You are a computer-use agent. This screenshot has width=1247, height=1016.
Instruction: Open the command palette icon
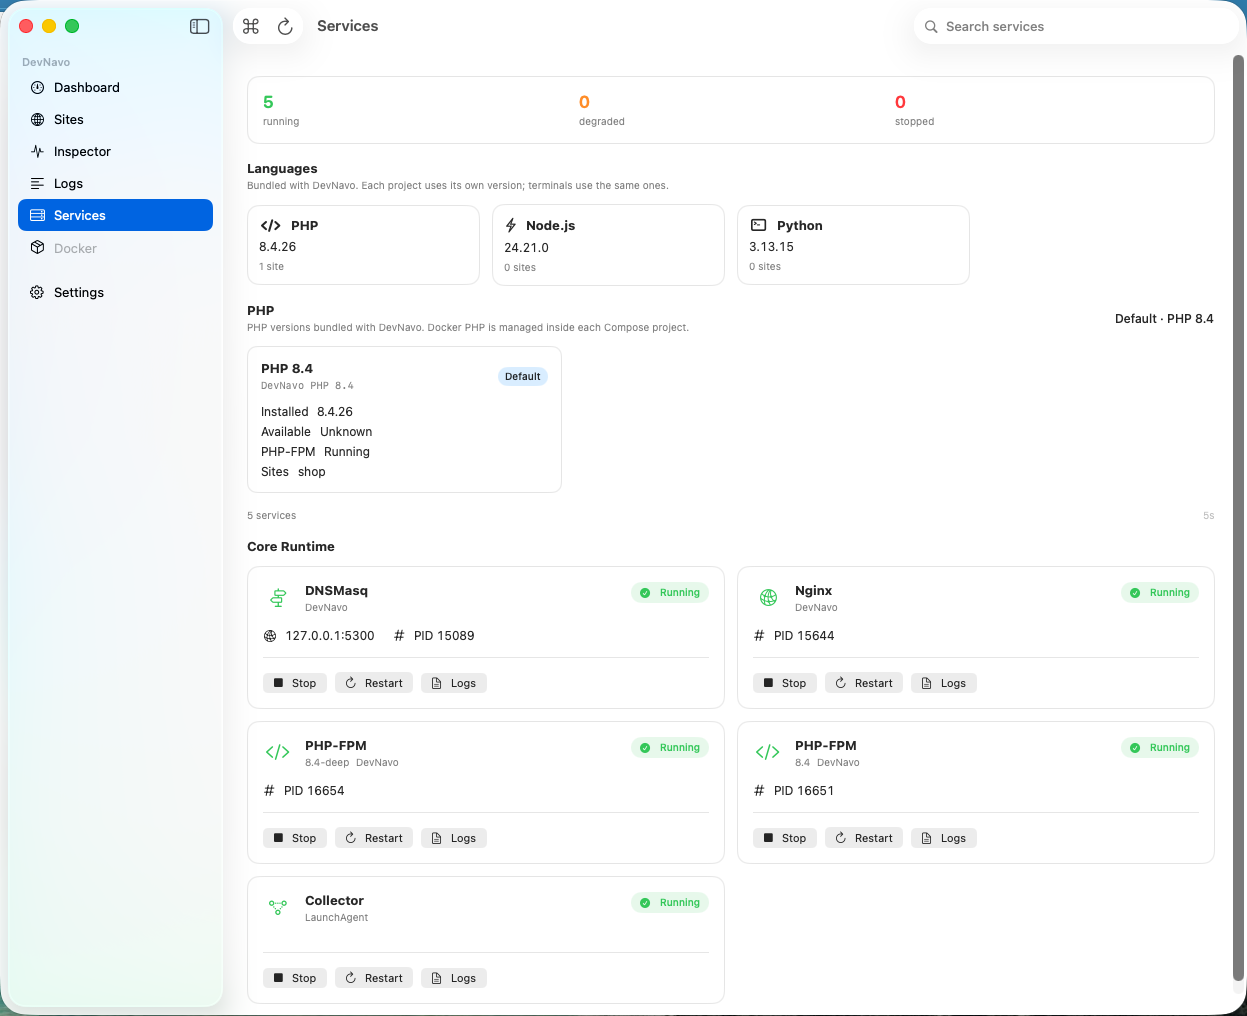tap(251, 26)
